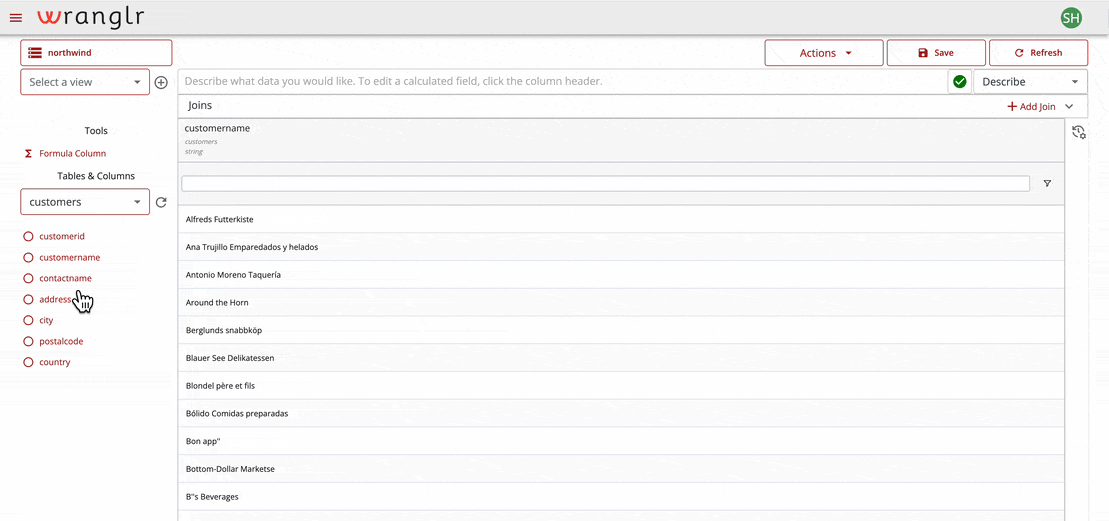Open the customers table dropdown

(85, 202)
